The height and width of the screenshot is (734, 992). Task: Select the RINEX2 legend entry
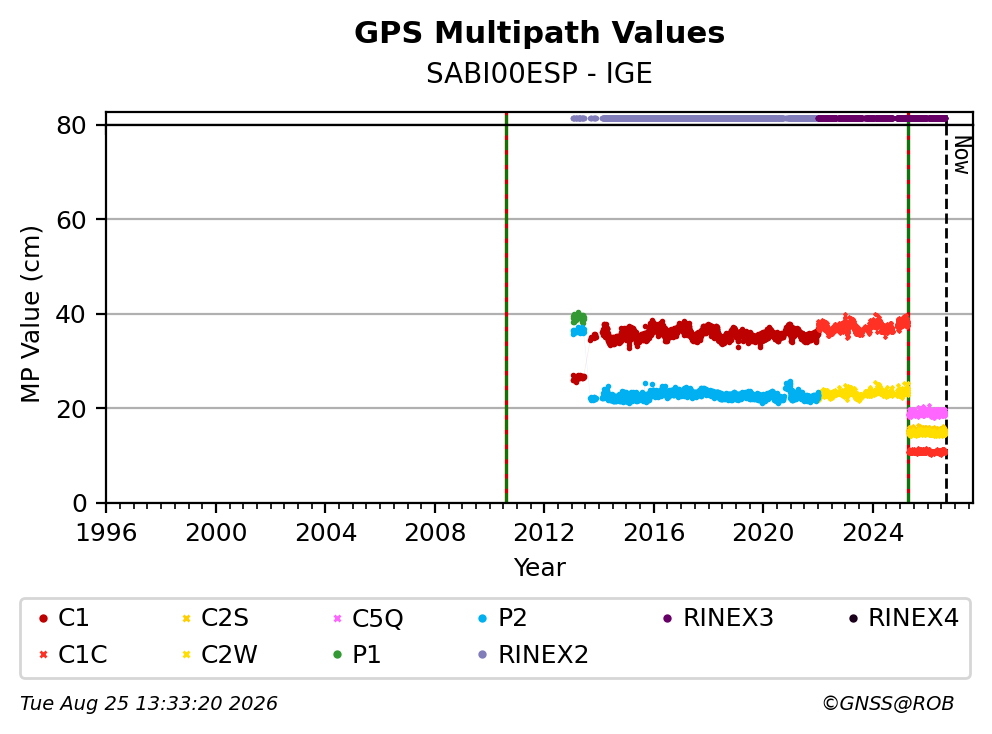pos(533,655)
